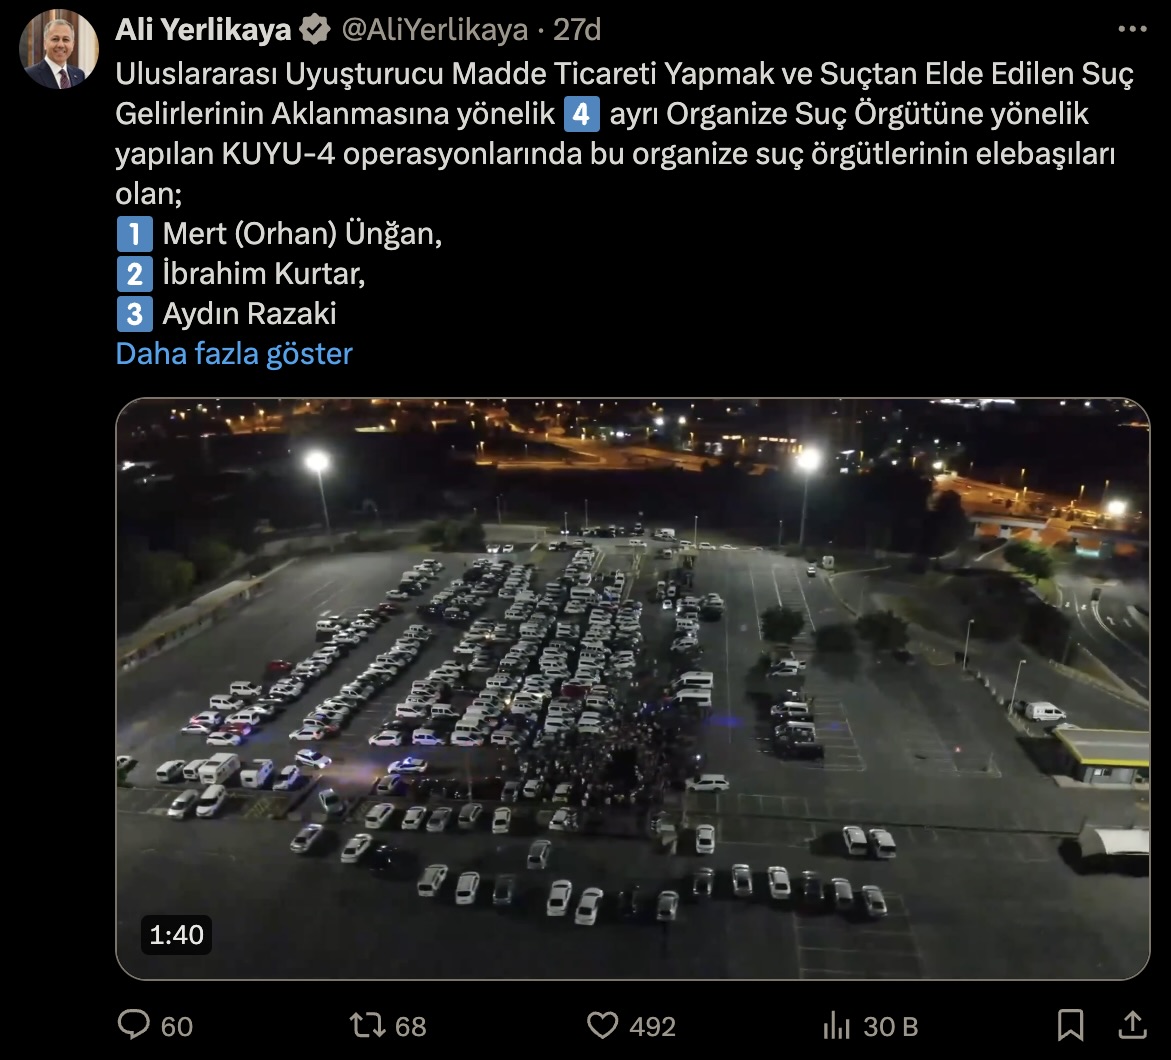Open the 27d timestamp link
This screenshot has width=1171, height=1060.
[x=577, y=30]
